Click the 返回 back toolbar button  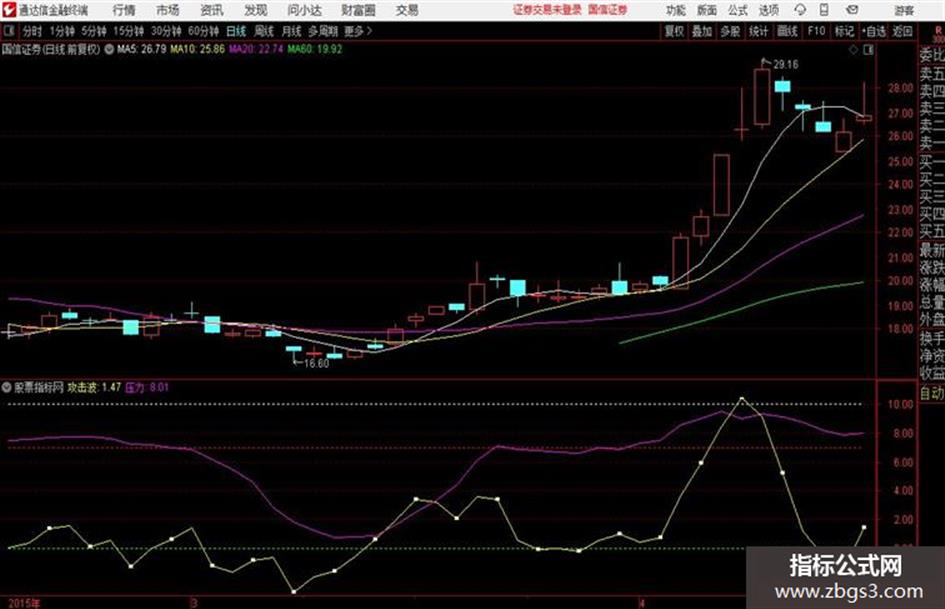coord(902,31)
